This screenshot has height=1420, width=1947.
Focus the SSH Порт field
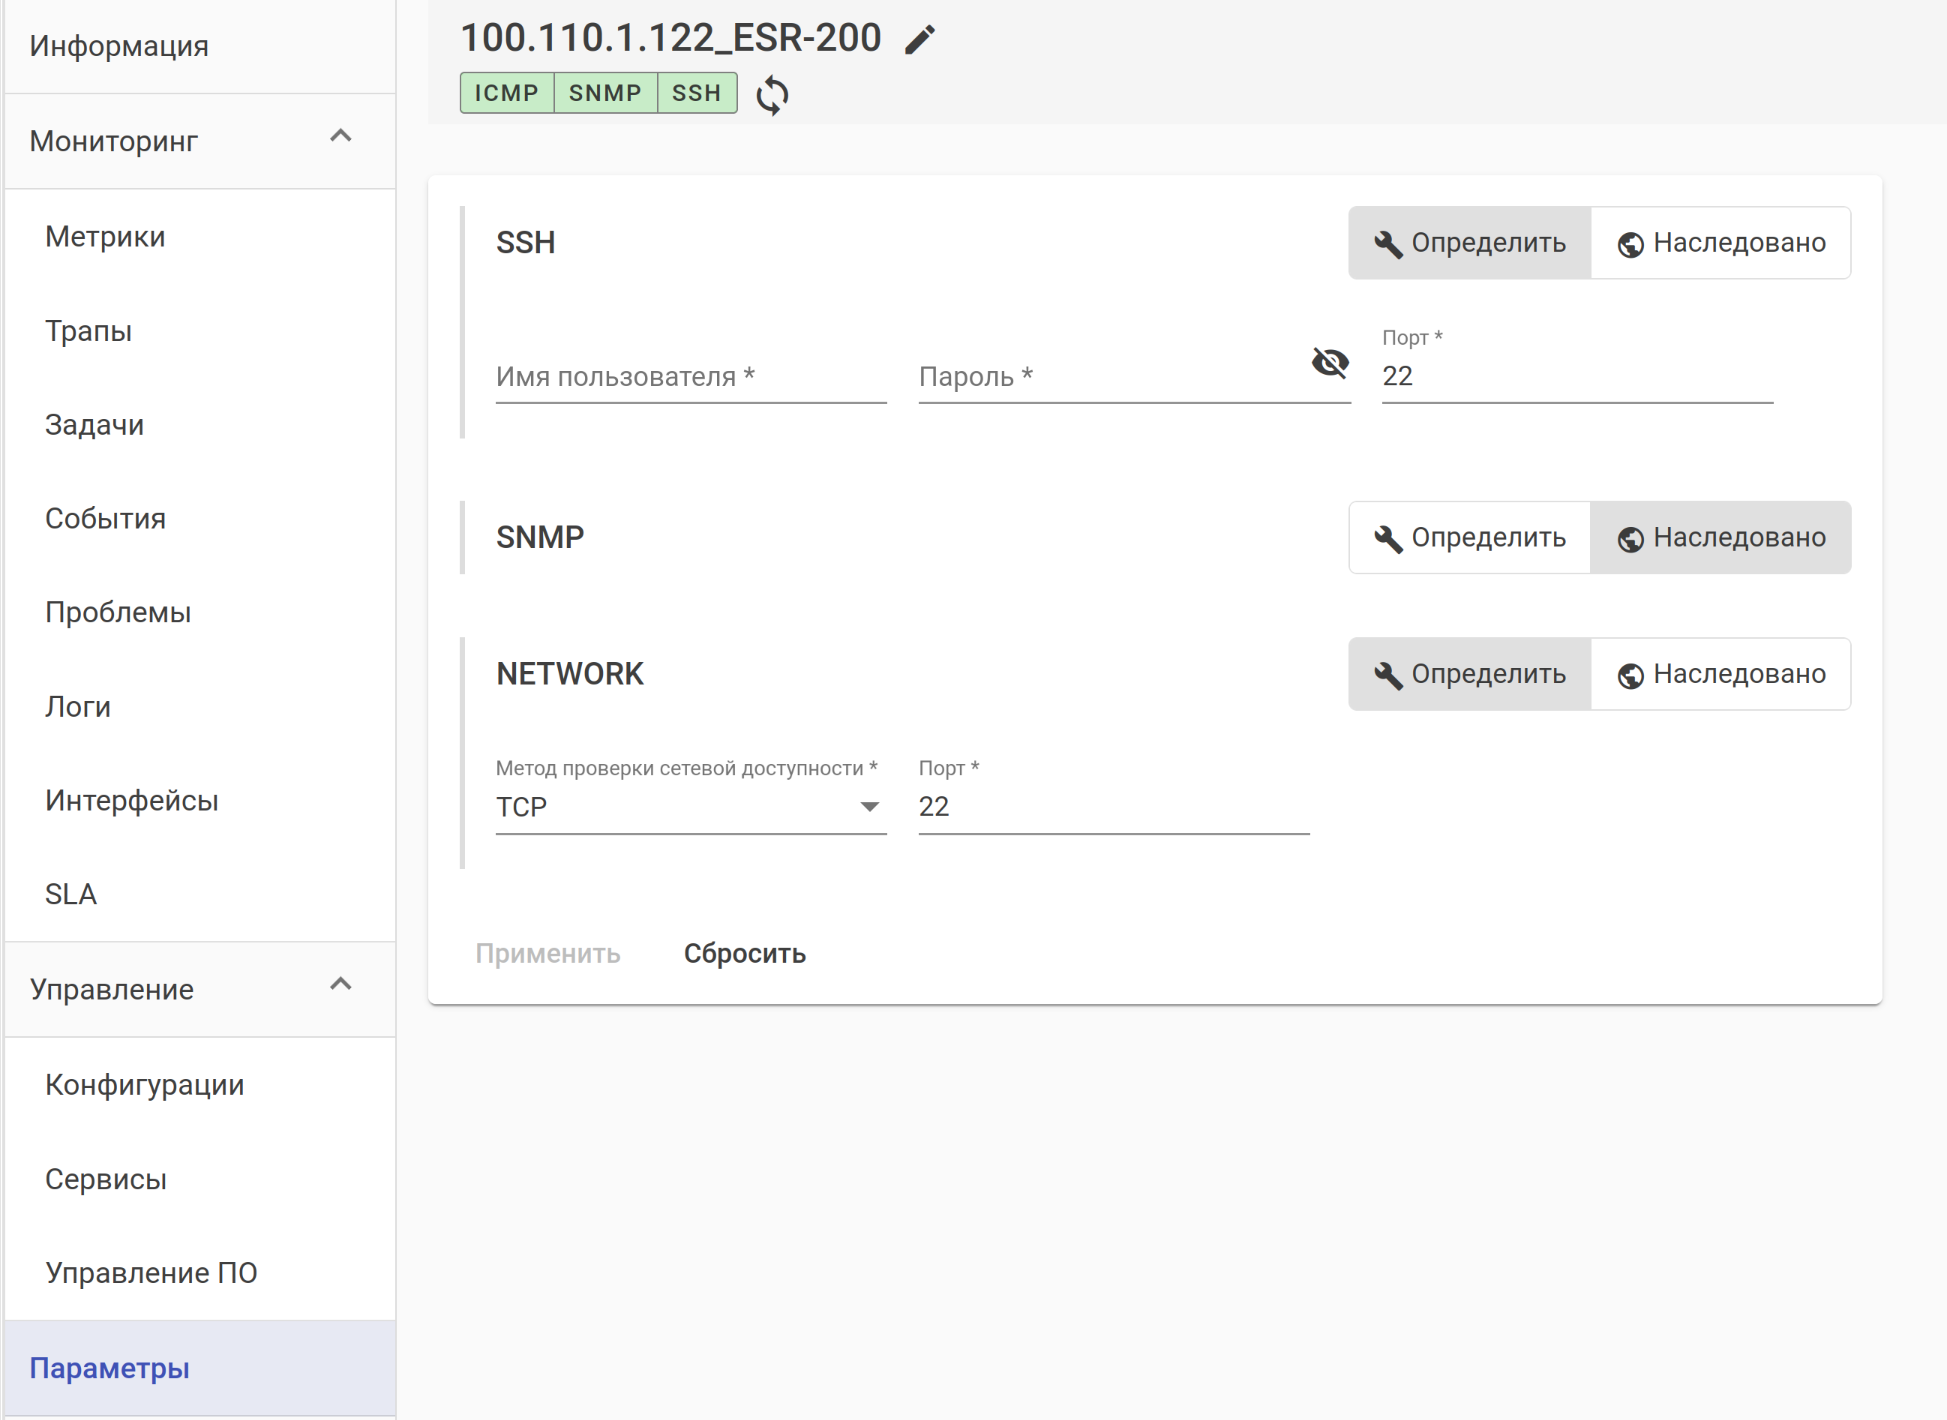pyautogui.click(x=1576, y=377)
